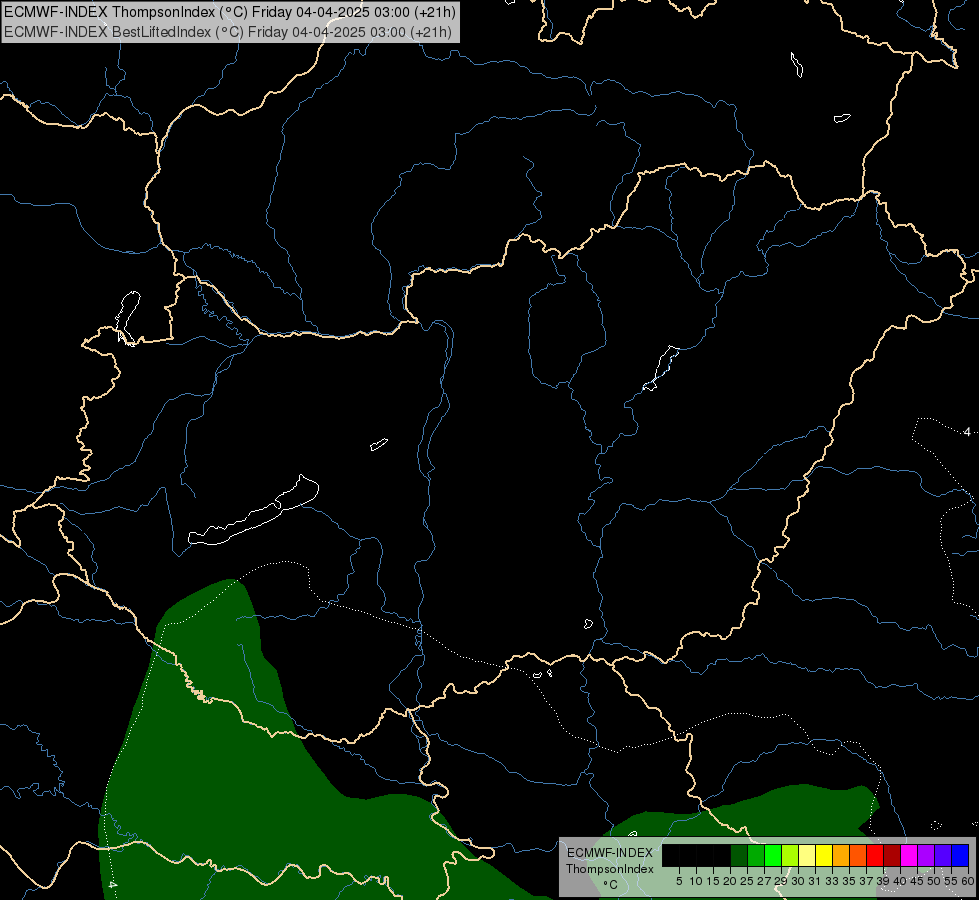The image size is (979, 900).
Task: Click the legend tick value '20'
Action: point(730,881)
